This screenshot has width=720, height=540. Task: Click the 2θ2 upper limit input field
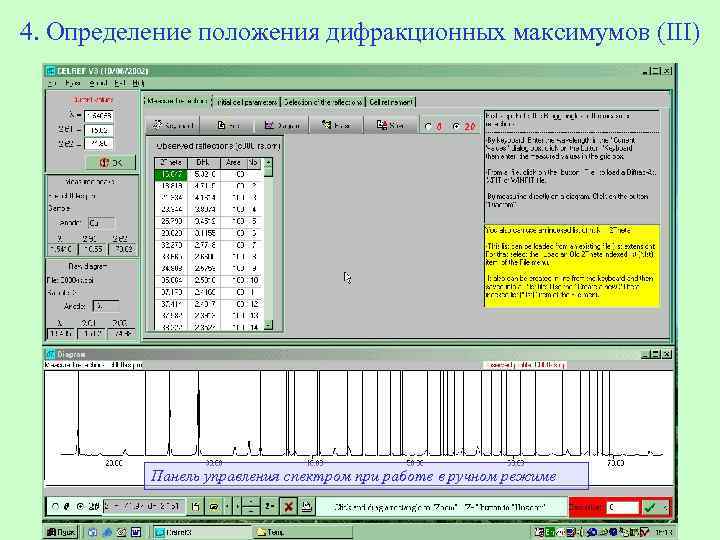click(99, 144)
